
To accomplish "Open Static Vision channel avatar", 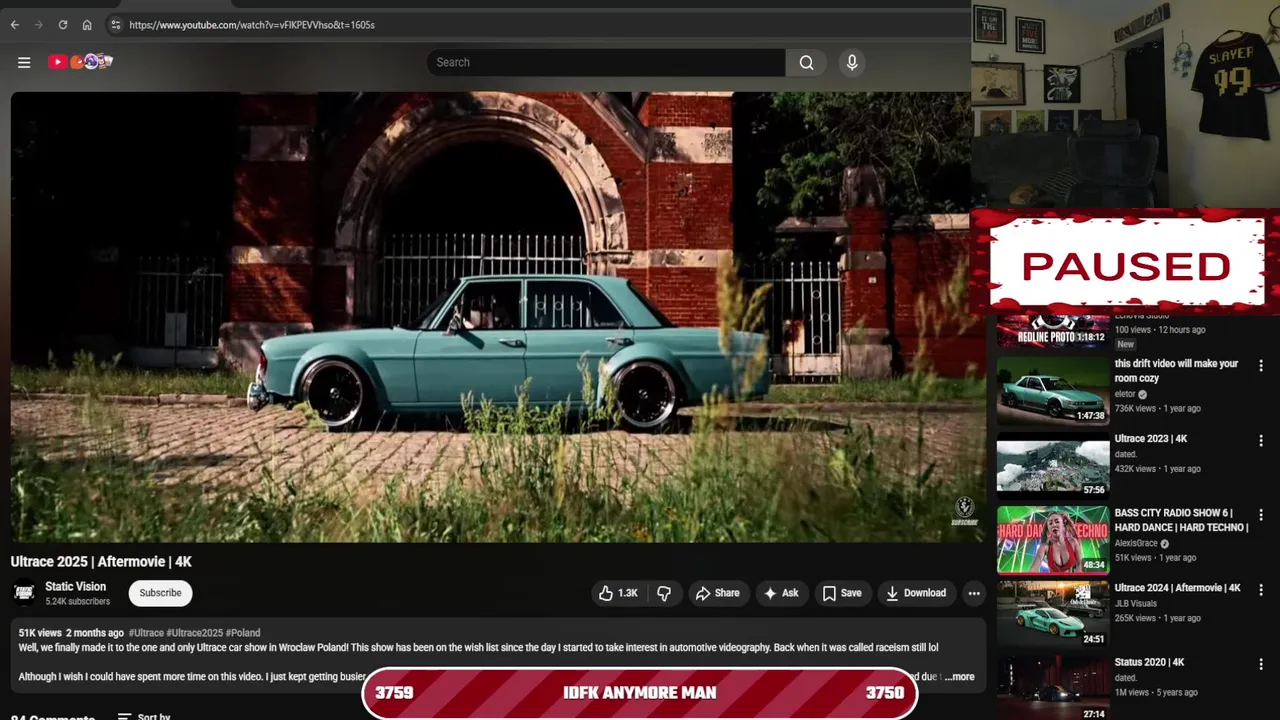I will tap(24, 593).
